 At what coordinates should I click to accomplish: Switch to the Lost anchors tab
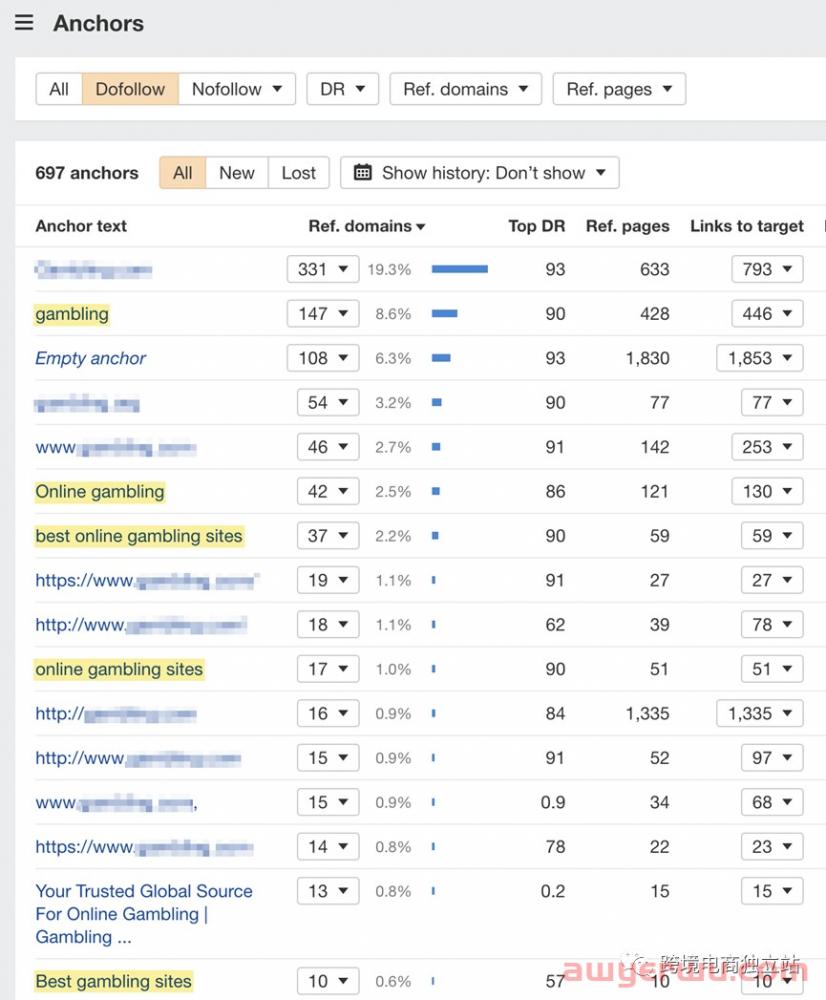click(x=299, y=173)
